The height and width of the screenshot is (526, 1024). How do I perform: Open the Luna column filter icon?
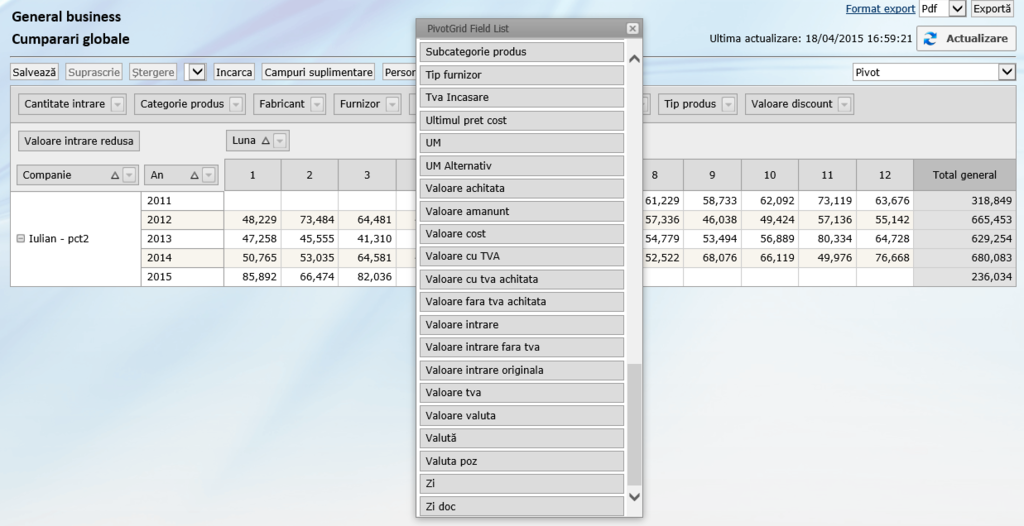[x=280, y=141]
